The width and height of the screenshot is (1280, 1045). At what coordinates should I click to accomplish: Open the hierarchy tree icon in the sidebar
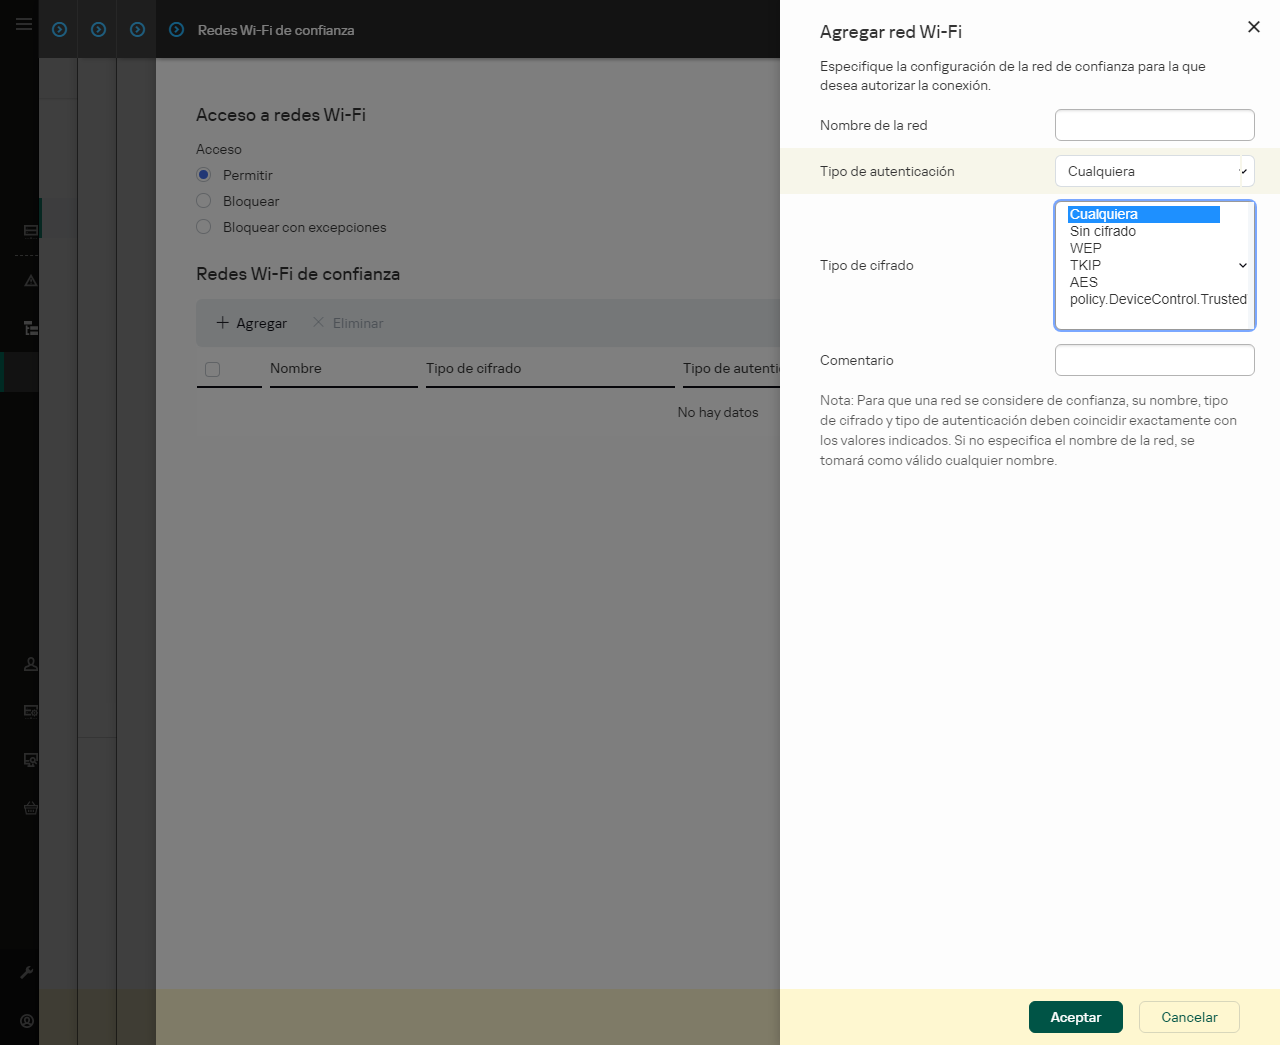tap(31, 328)
